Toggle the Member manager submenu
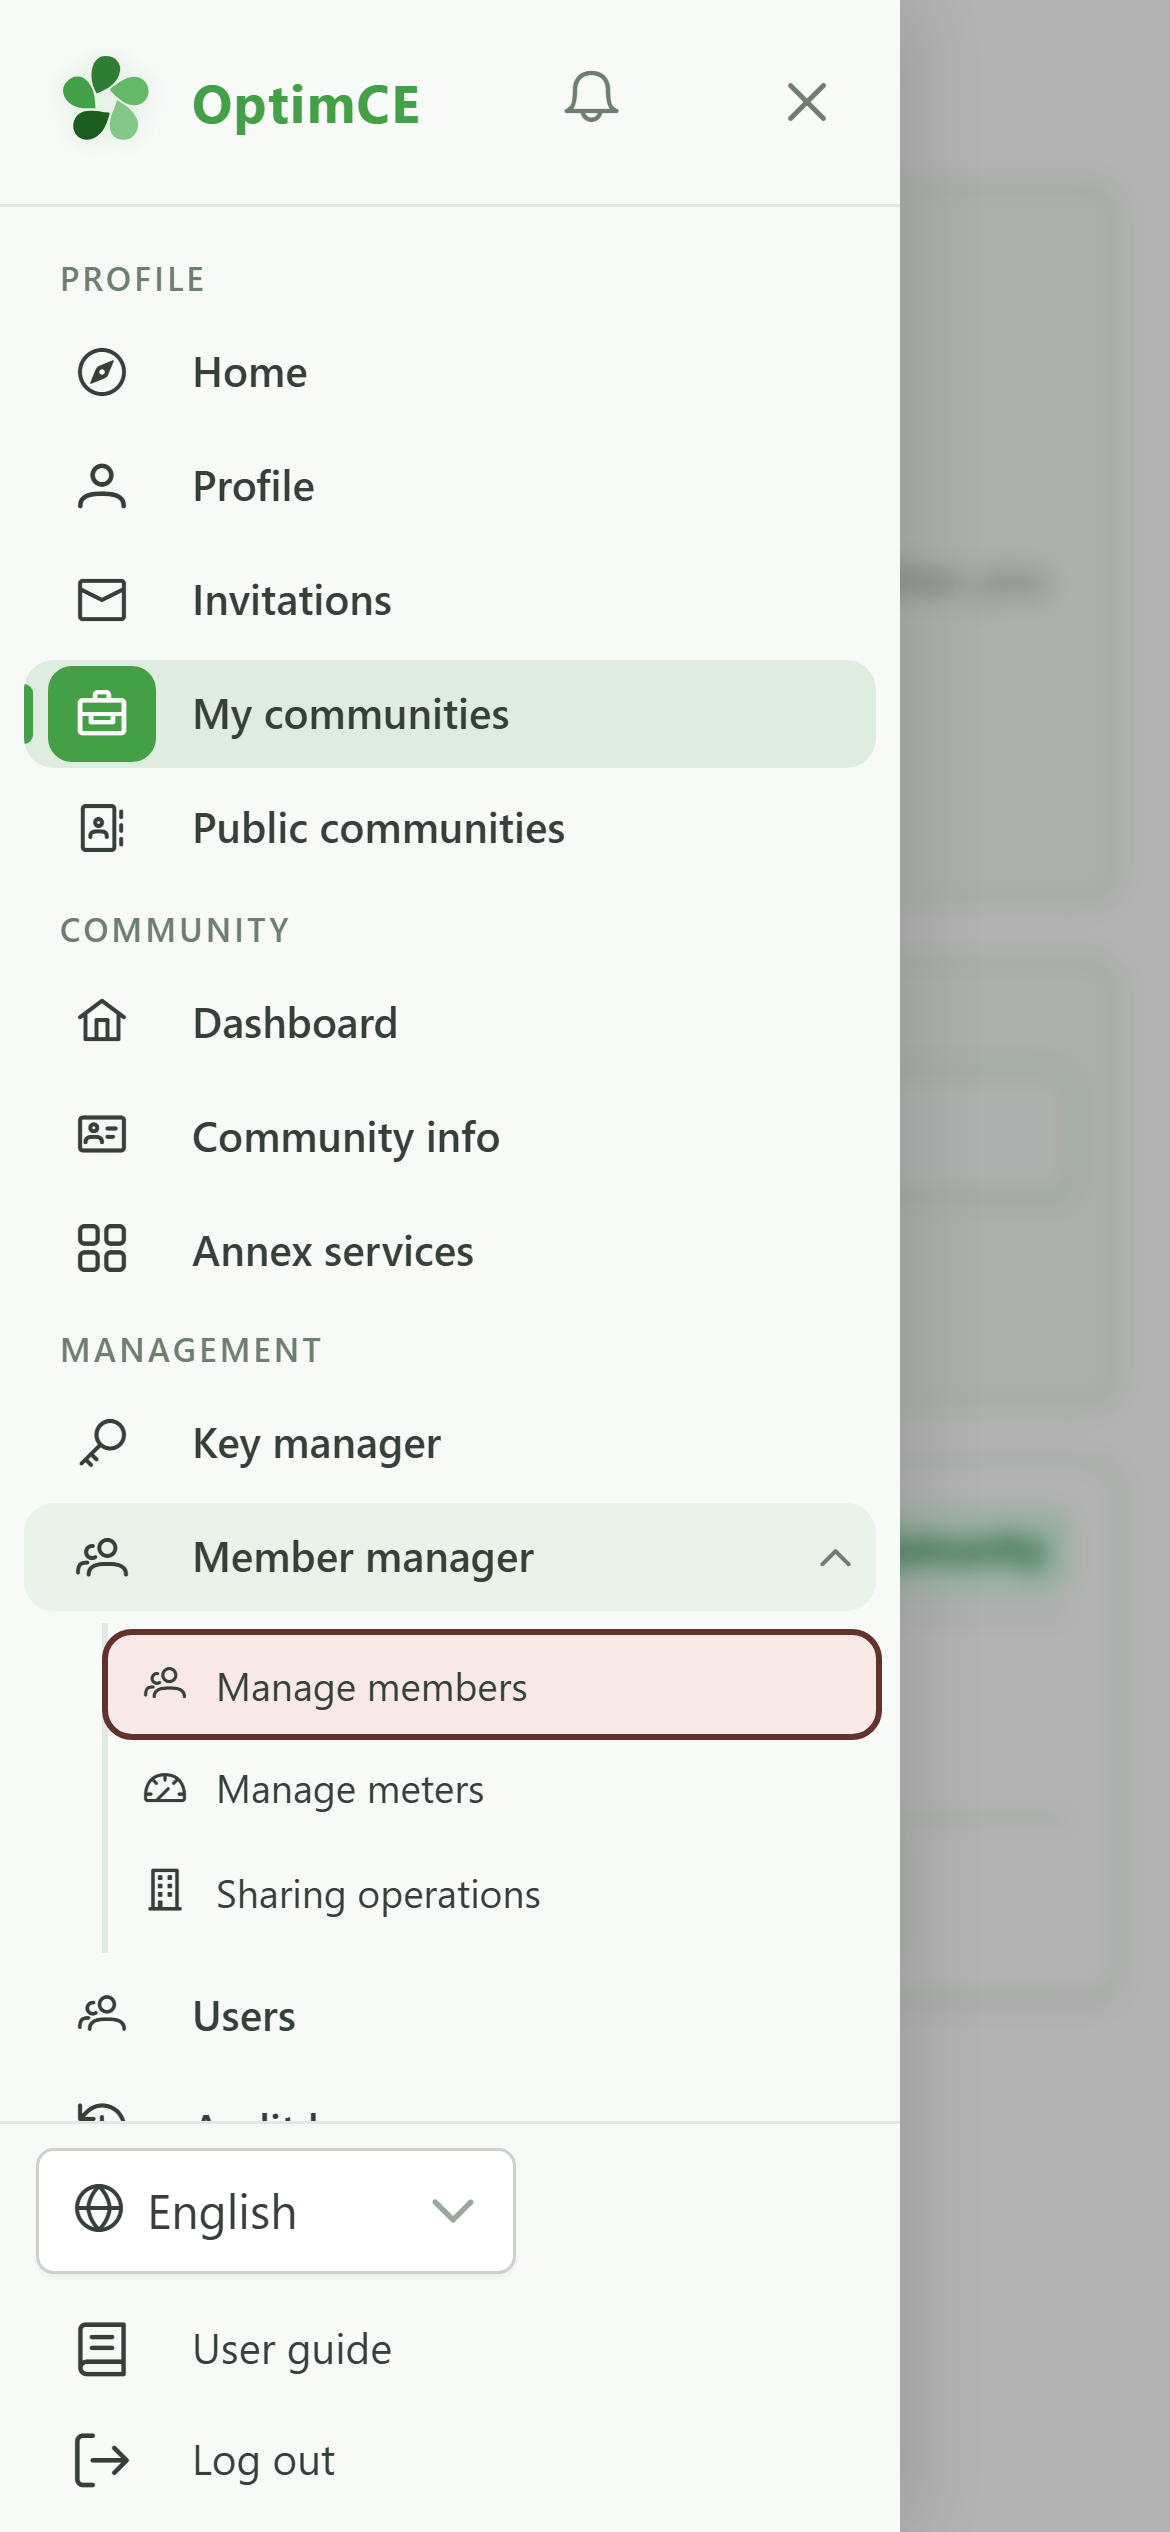Viewport: 1170px width, 2532px height. point(450,1557)
